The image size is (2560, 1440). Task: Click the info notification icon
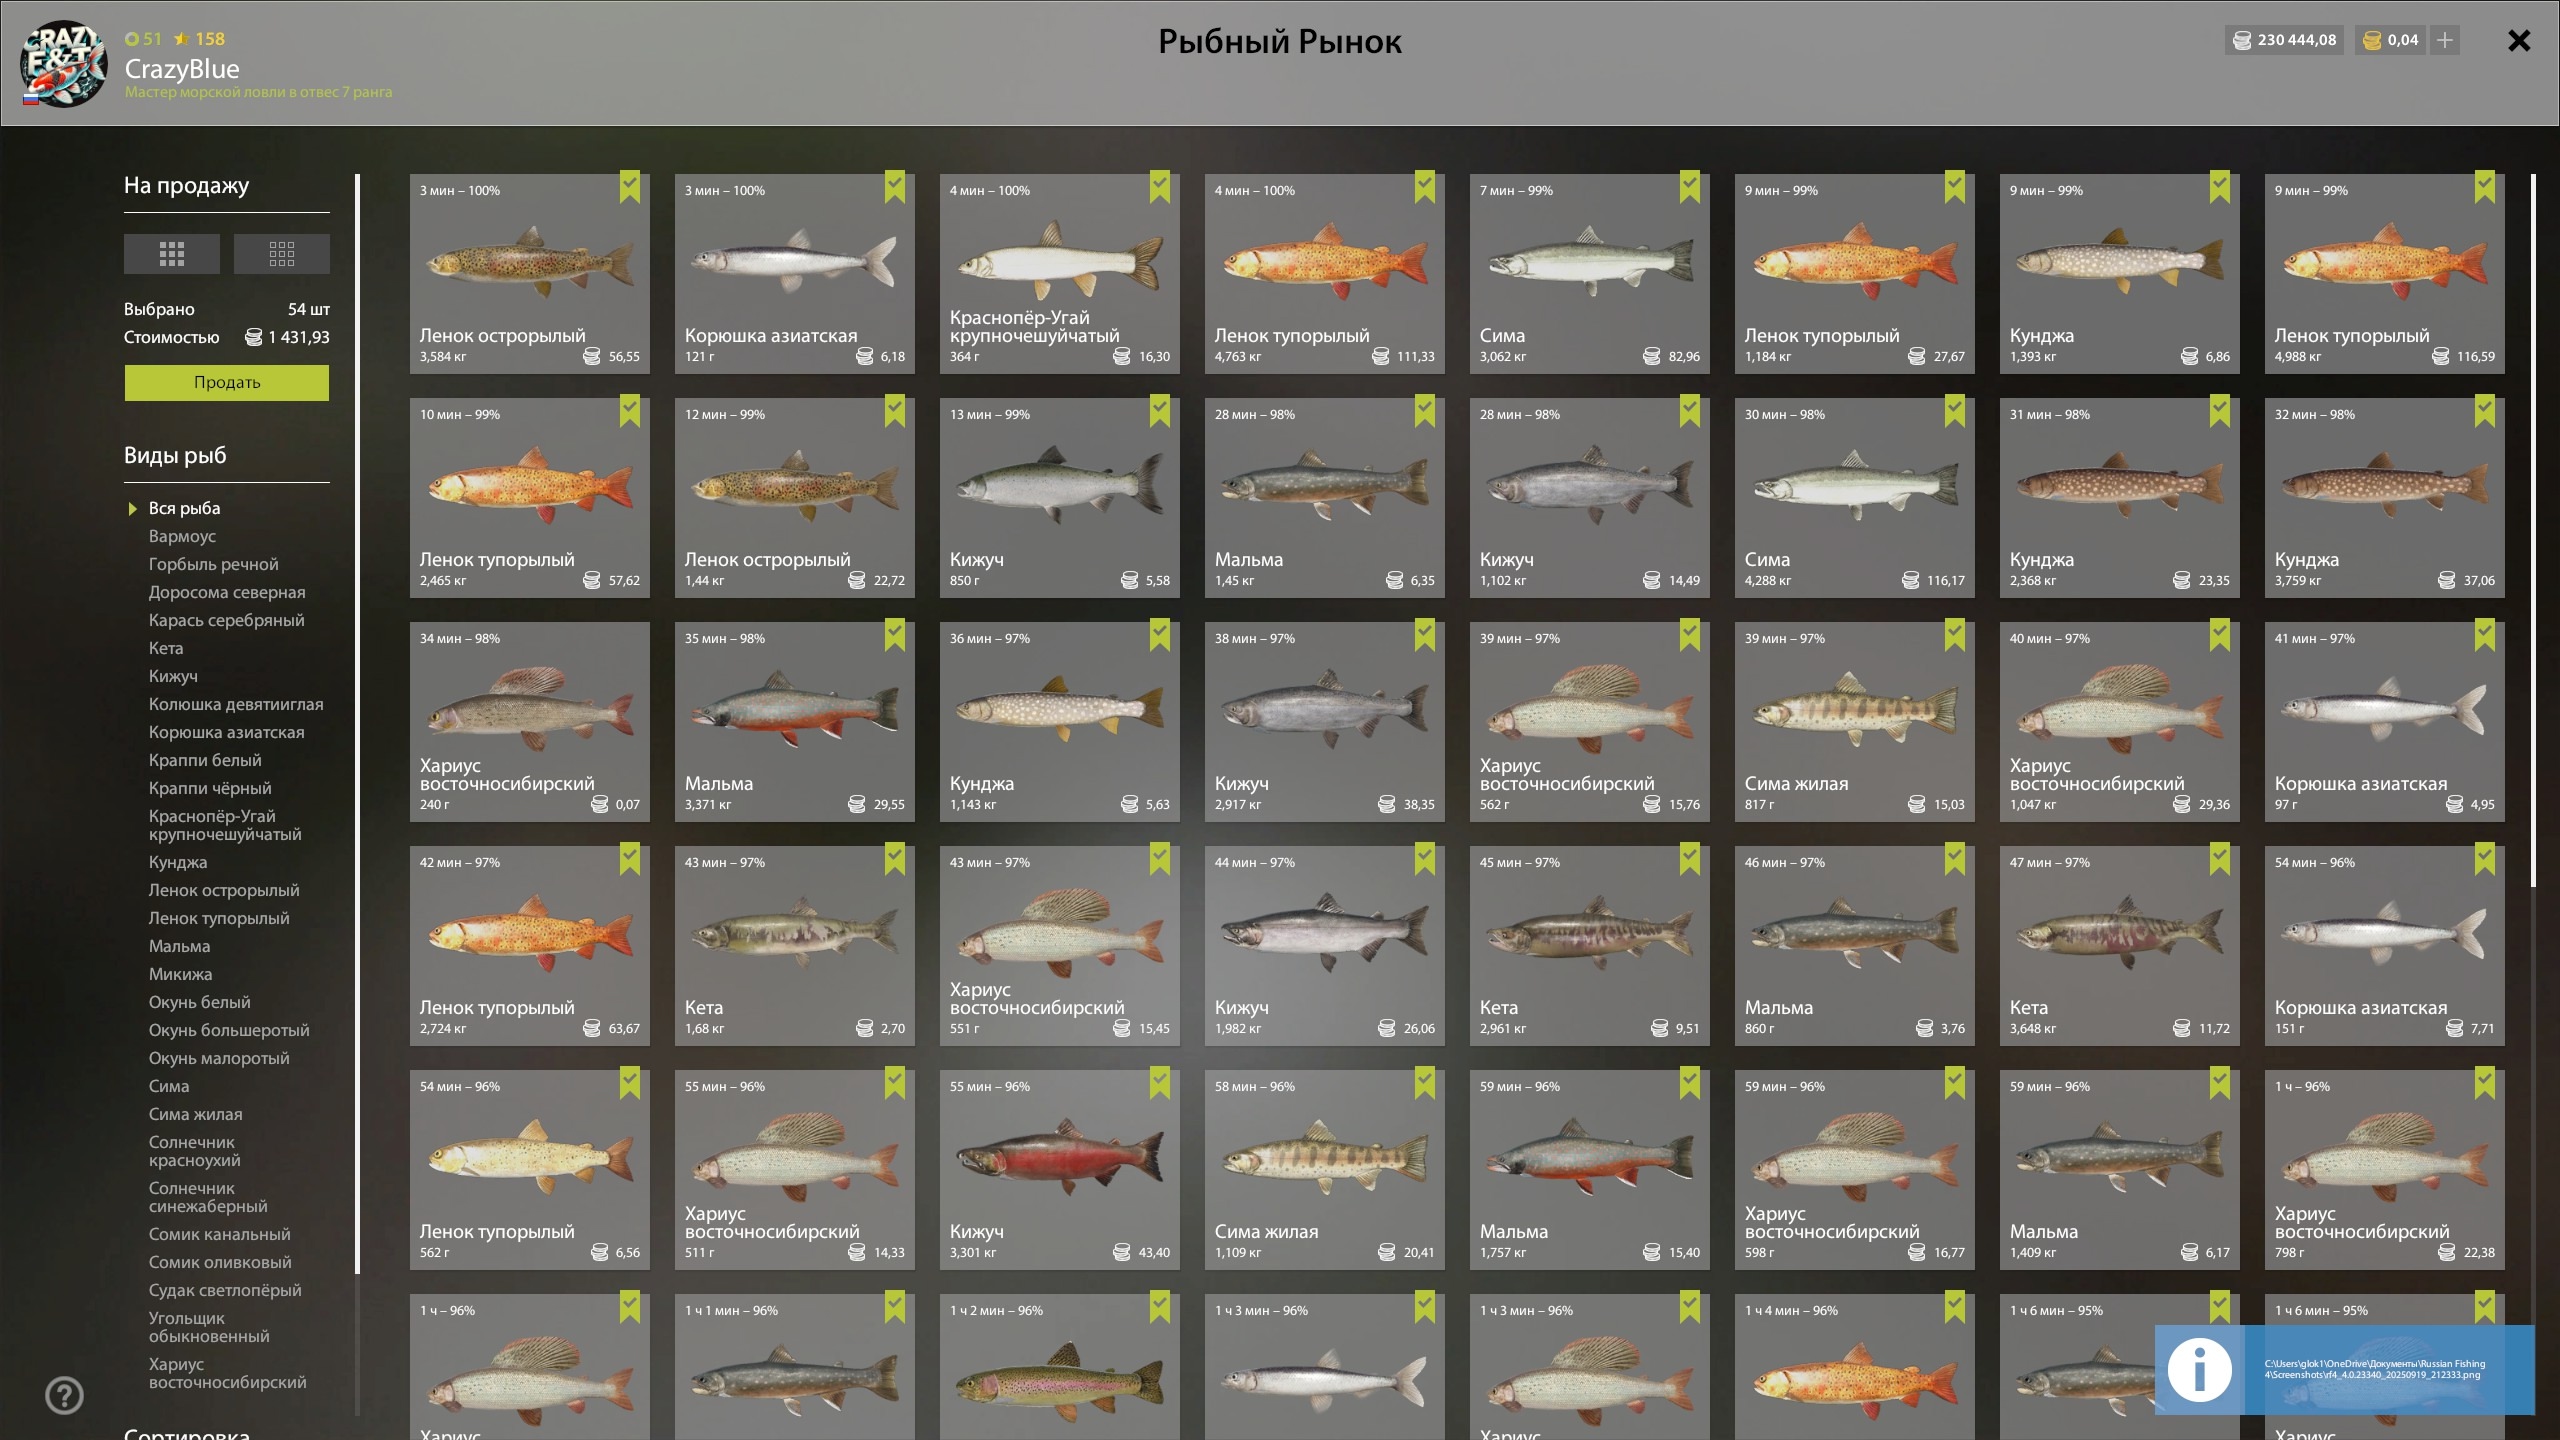[x=2199, y=1370]
